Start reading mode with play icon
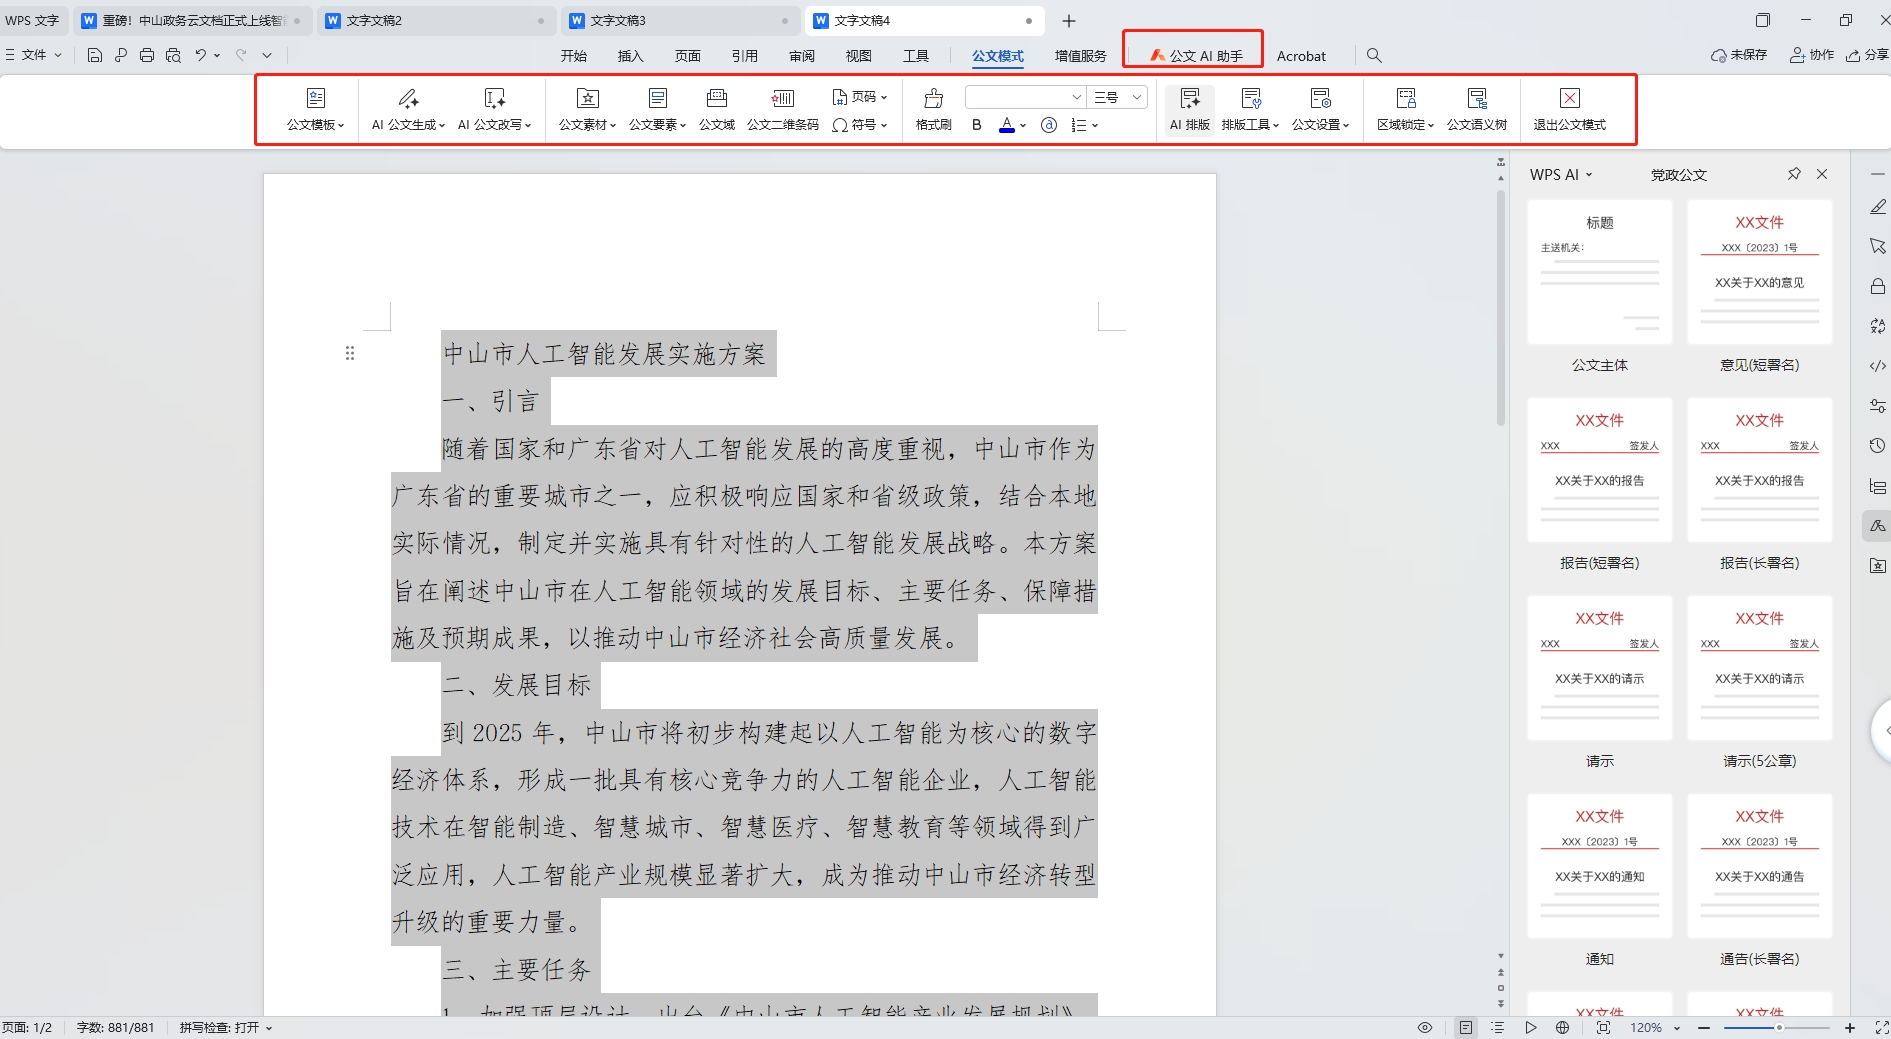Viewport: 1891px width, 1039px height. pos(1530,1027)
